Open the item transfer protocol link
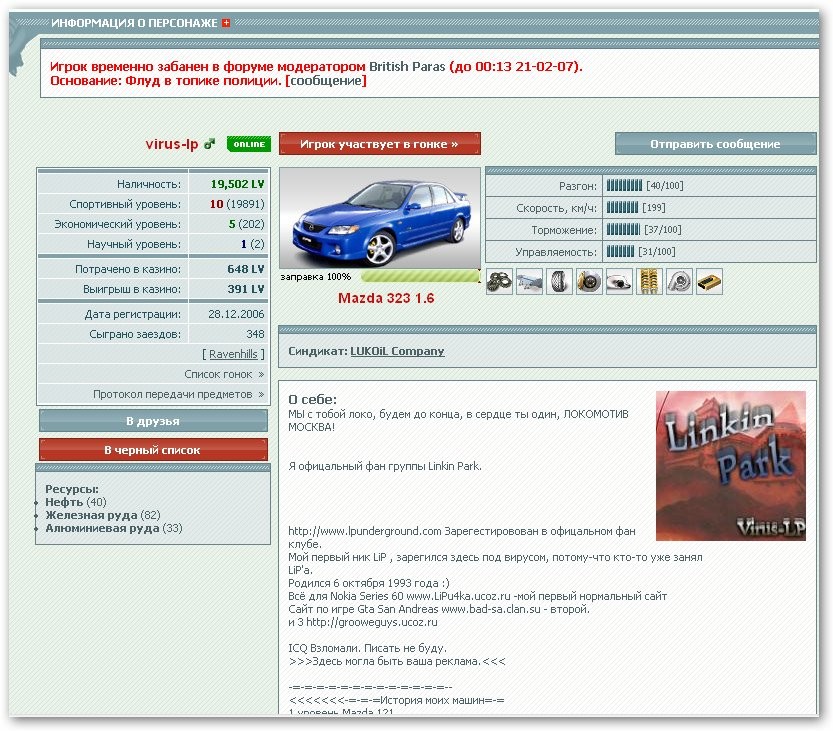Viewport: 833px width, 731px height. 178,394
